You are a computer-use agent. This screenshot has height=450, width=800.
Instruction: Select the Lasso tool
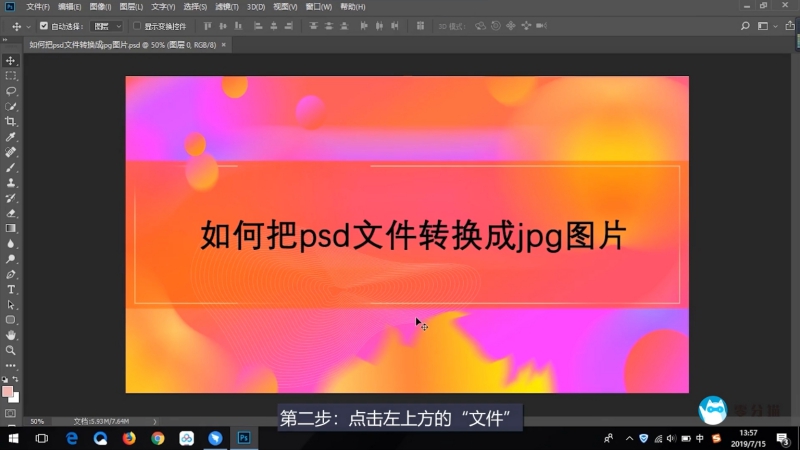pos(11,91)
